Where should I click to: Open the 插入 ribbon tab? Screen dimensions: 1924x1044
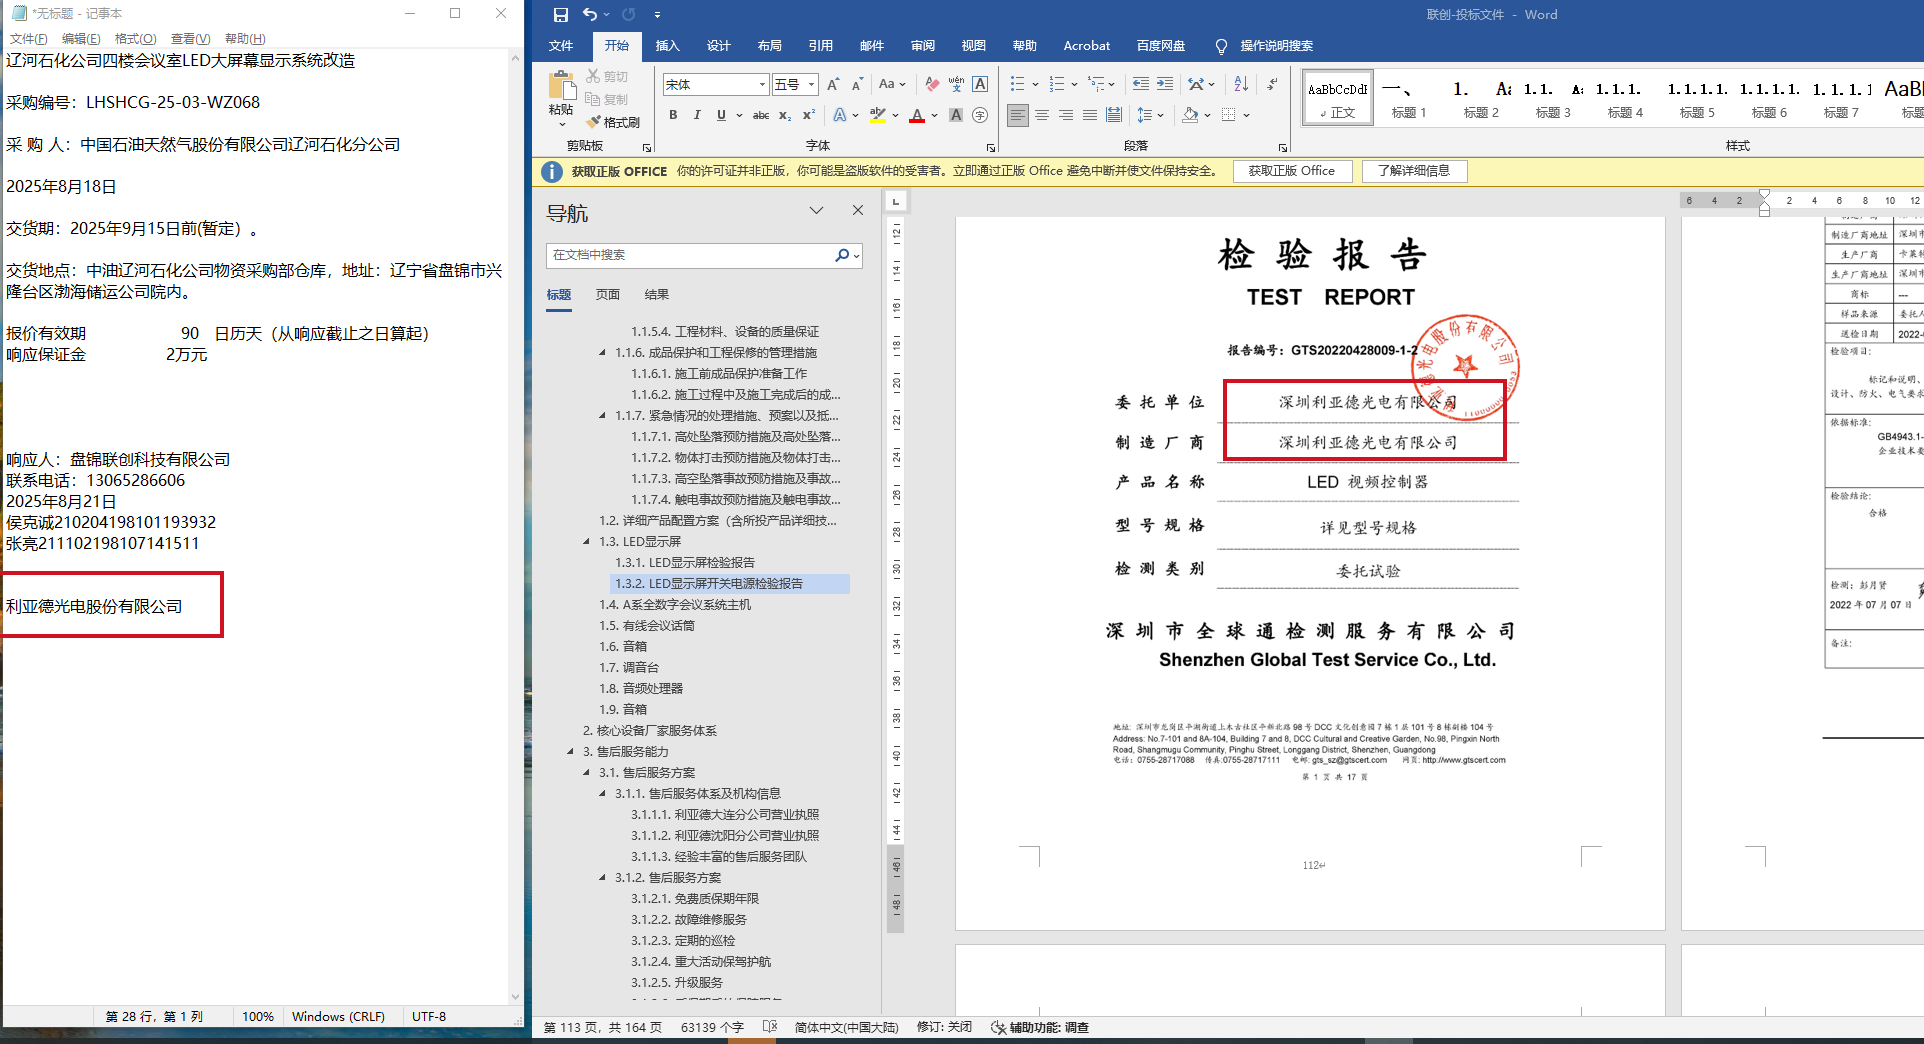667,46
